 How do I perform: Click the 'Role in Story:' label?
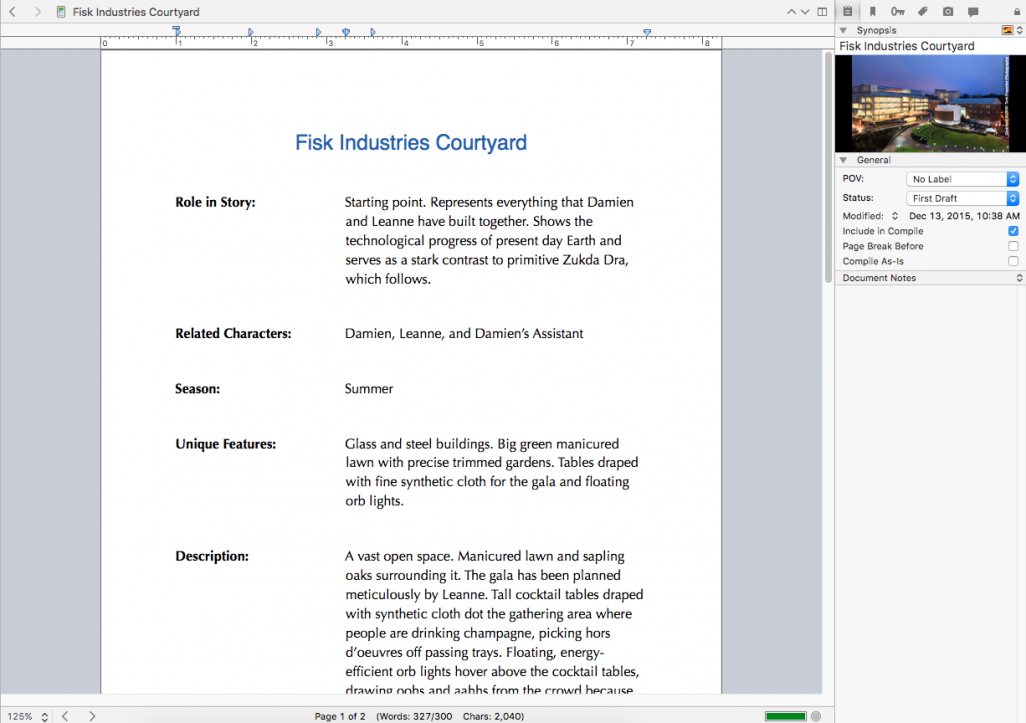pyautogui.click(x=215, y=202)
